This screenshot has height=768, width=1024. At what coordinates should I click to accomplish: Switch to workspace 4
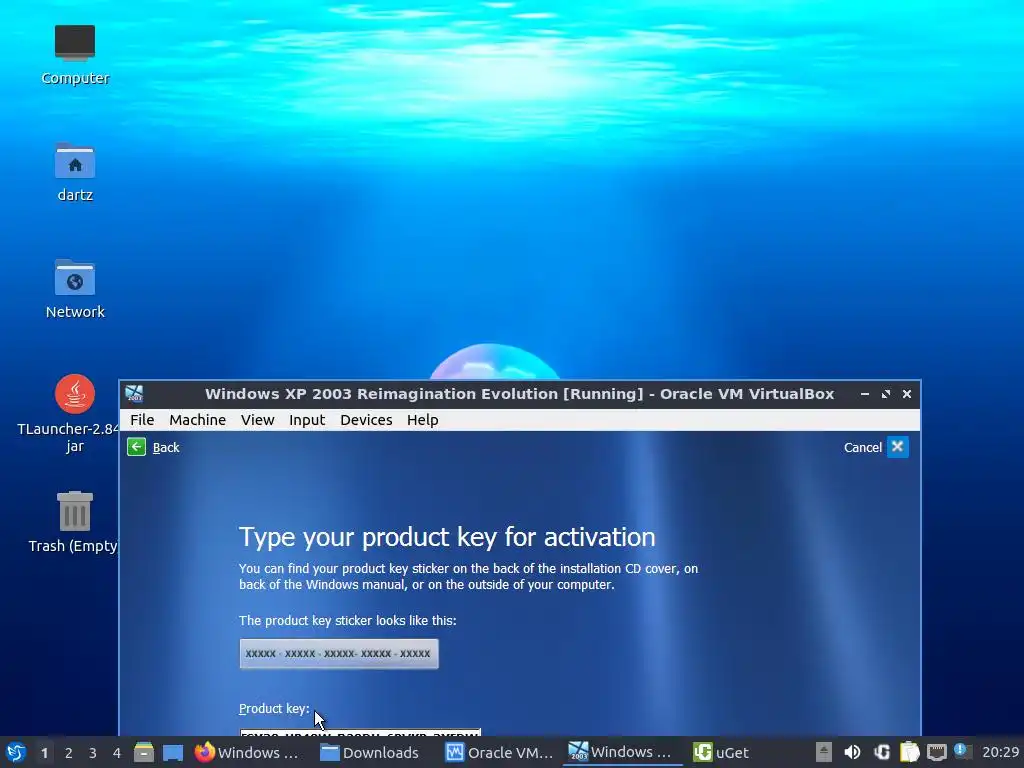(117, 753)
